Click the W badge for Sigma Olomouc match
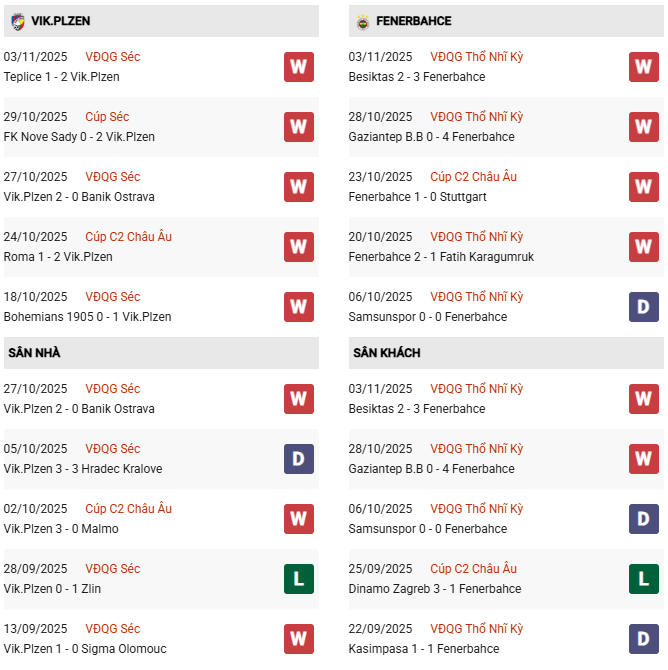 [298, 639]
